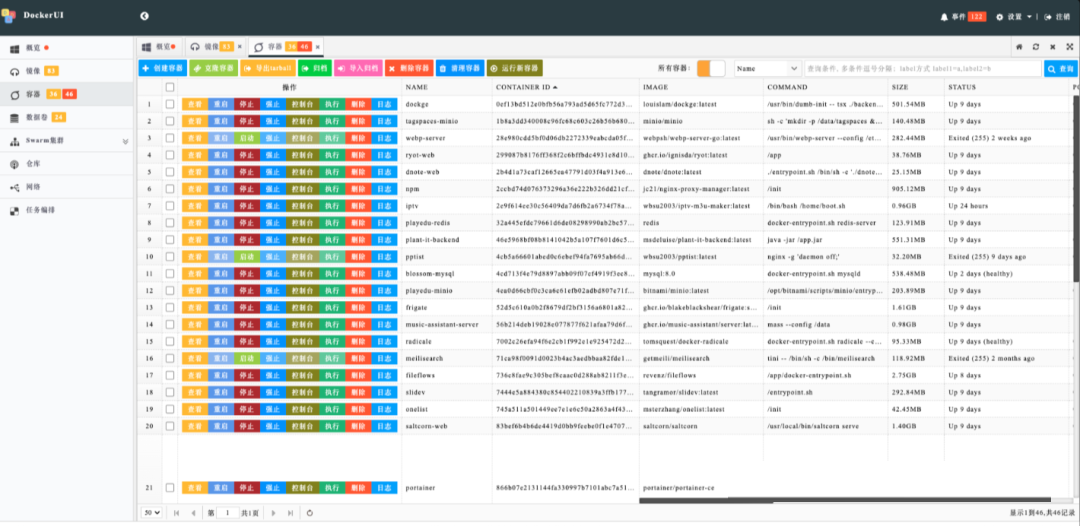Screen dimensions: 1080x526
Task: Close the 镜像 tab with its x
Action: pos(240,47)
